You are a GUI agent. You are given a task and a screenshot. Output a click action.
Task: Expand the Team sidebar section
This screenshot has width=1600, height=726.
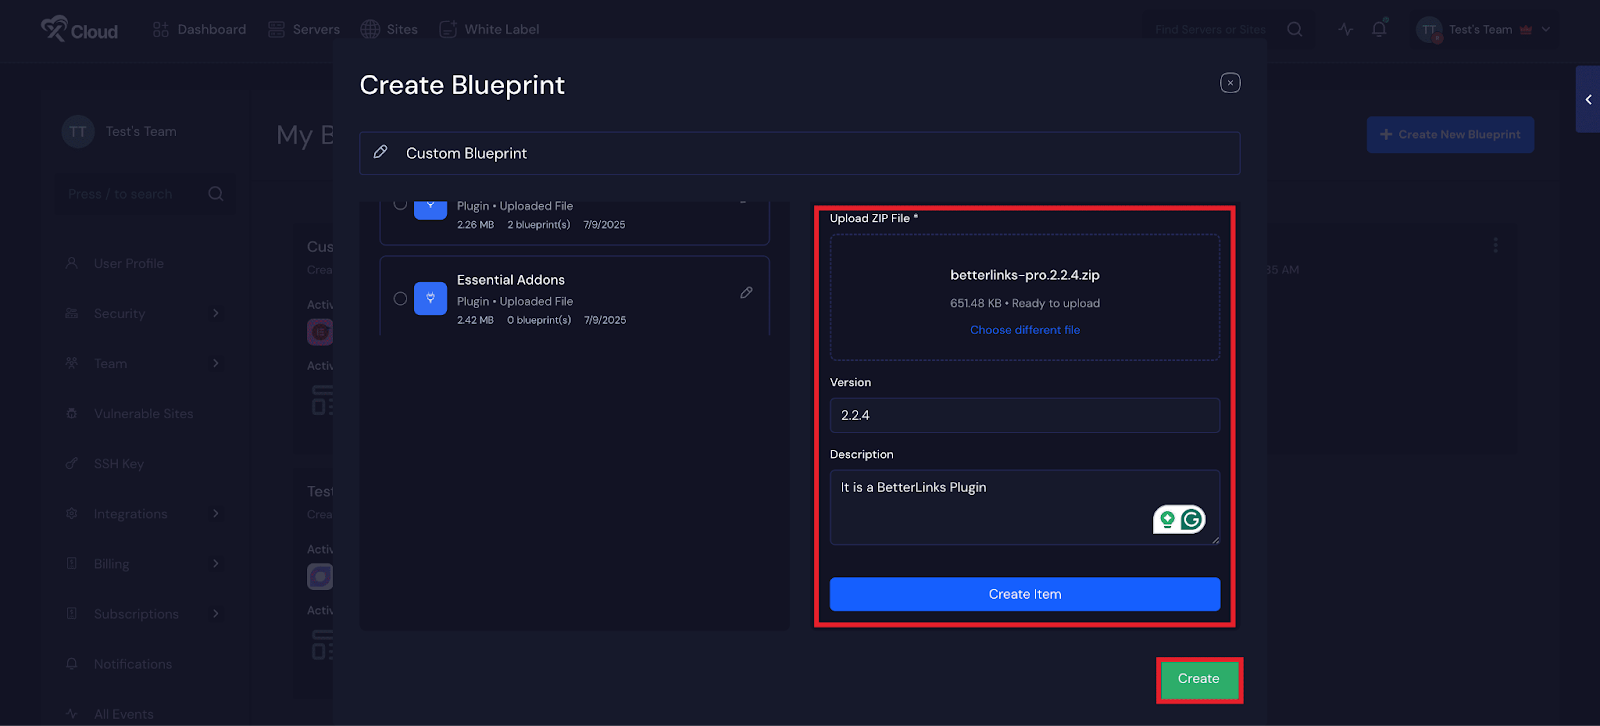click(x=141, y=363)
